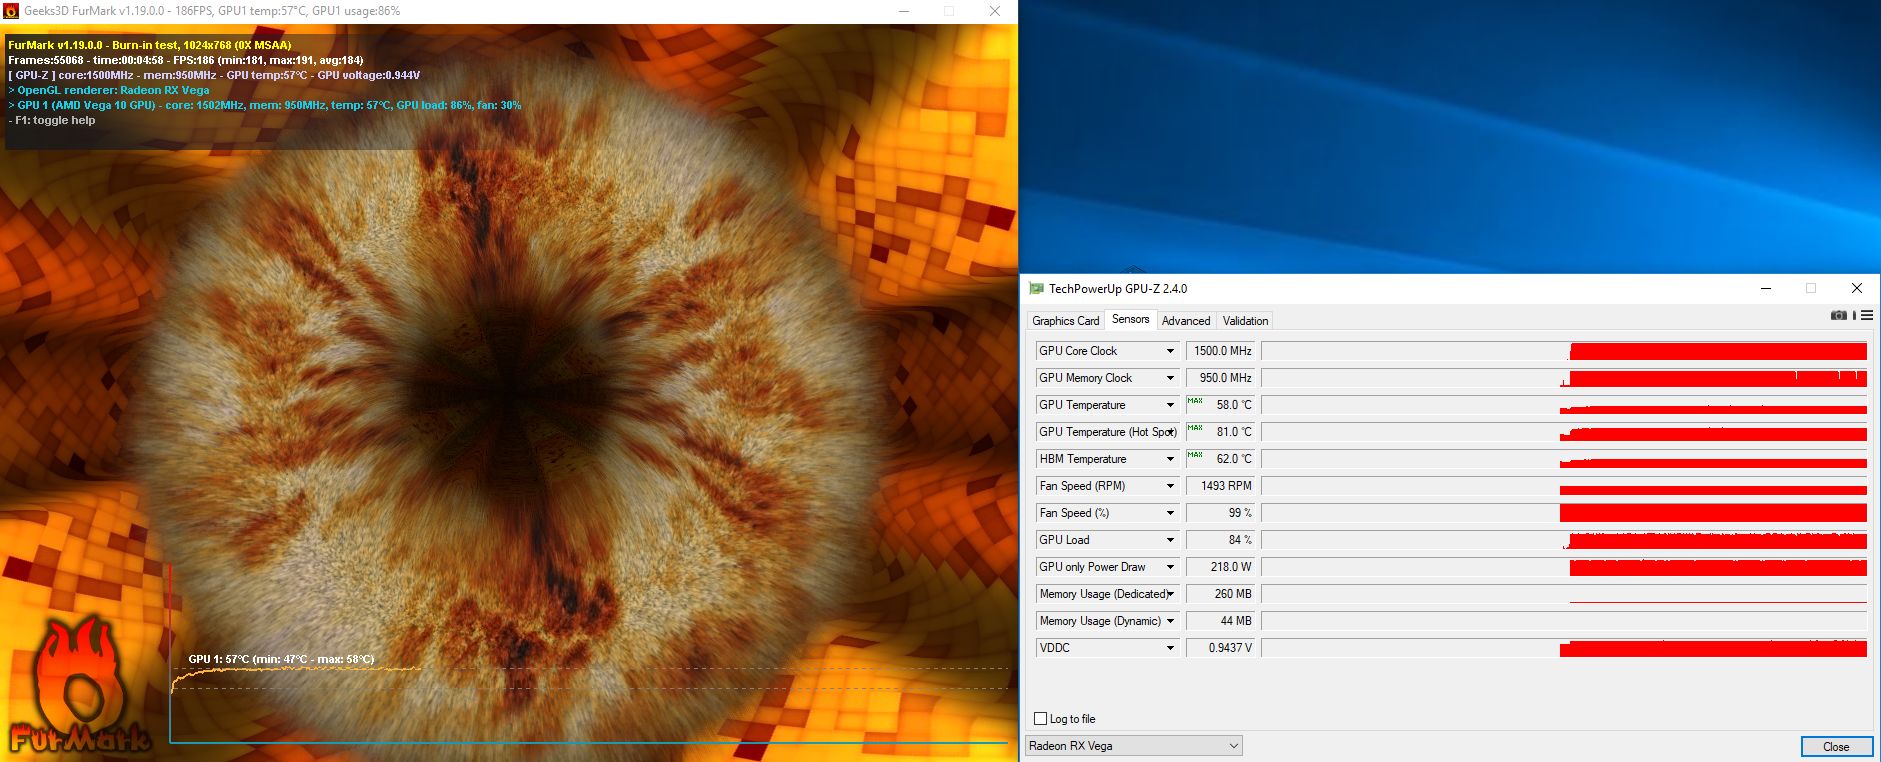Click the MAX indicator beside the 81.0 °C value
Viewport: 1881px width, 762px height.
pos(1195,428)
